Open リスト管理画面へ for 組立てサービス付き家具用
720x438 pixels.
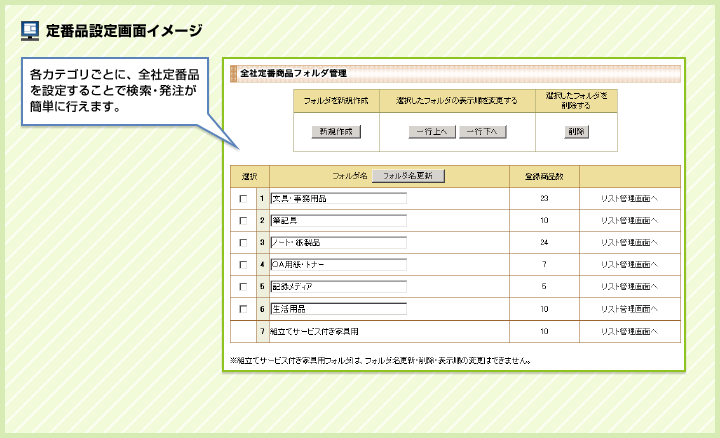pos(630,331)
